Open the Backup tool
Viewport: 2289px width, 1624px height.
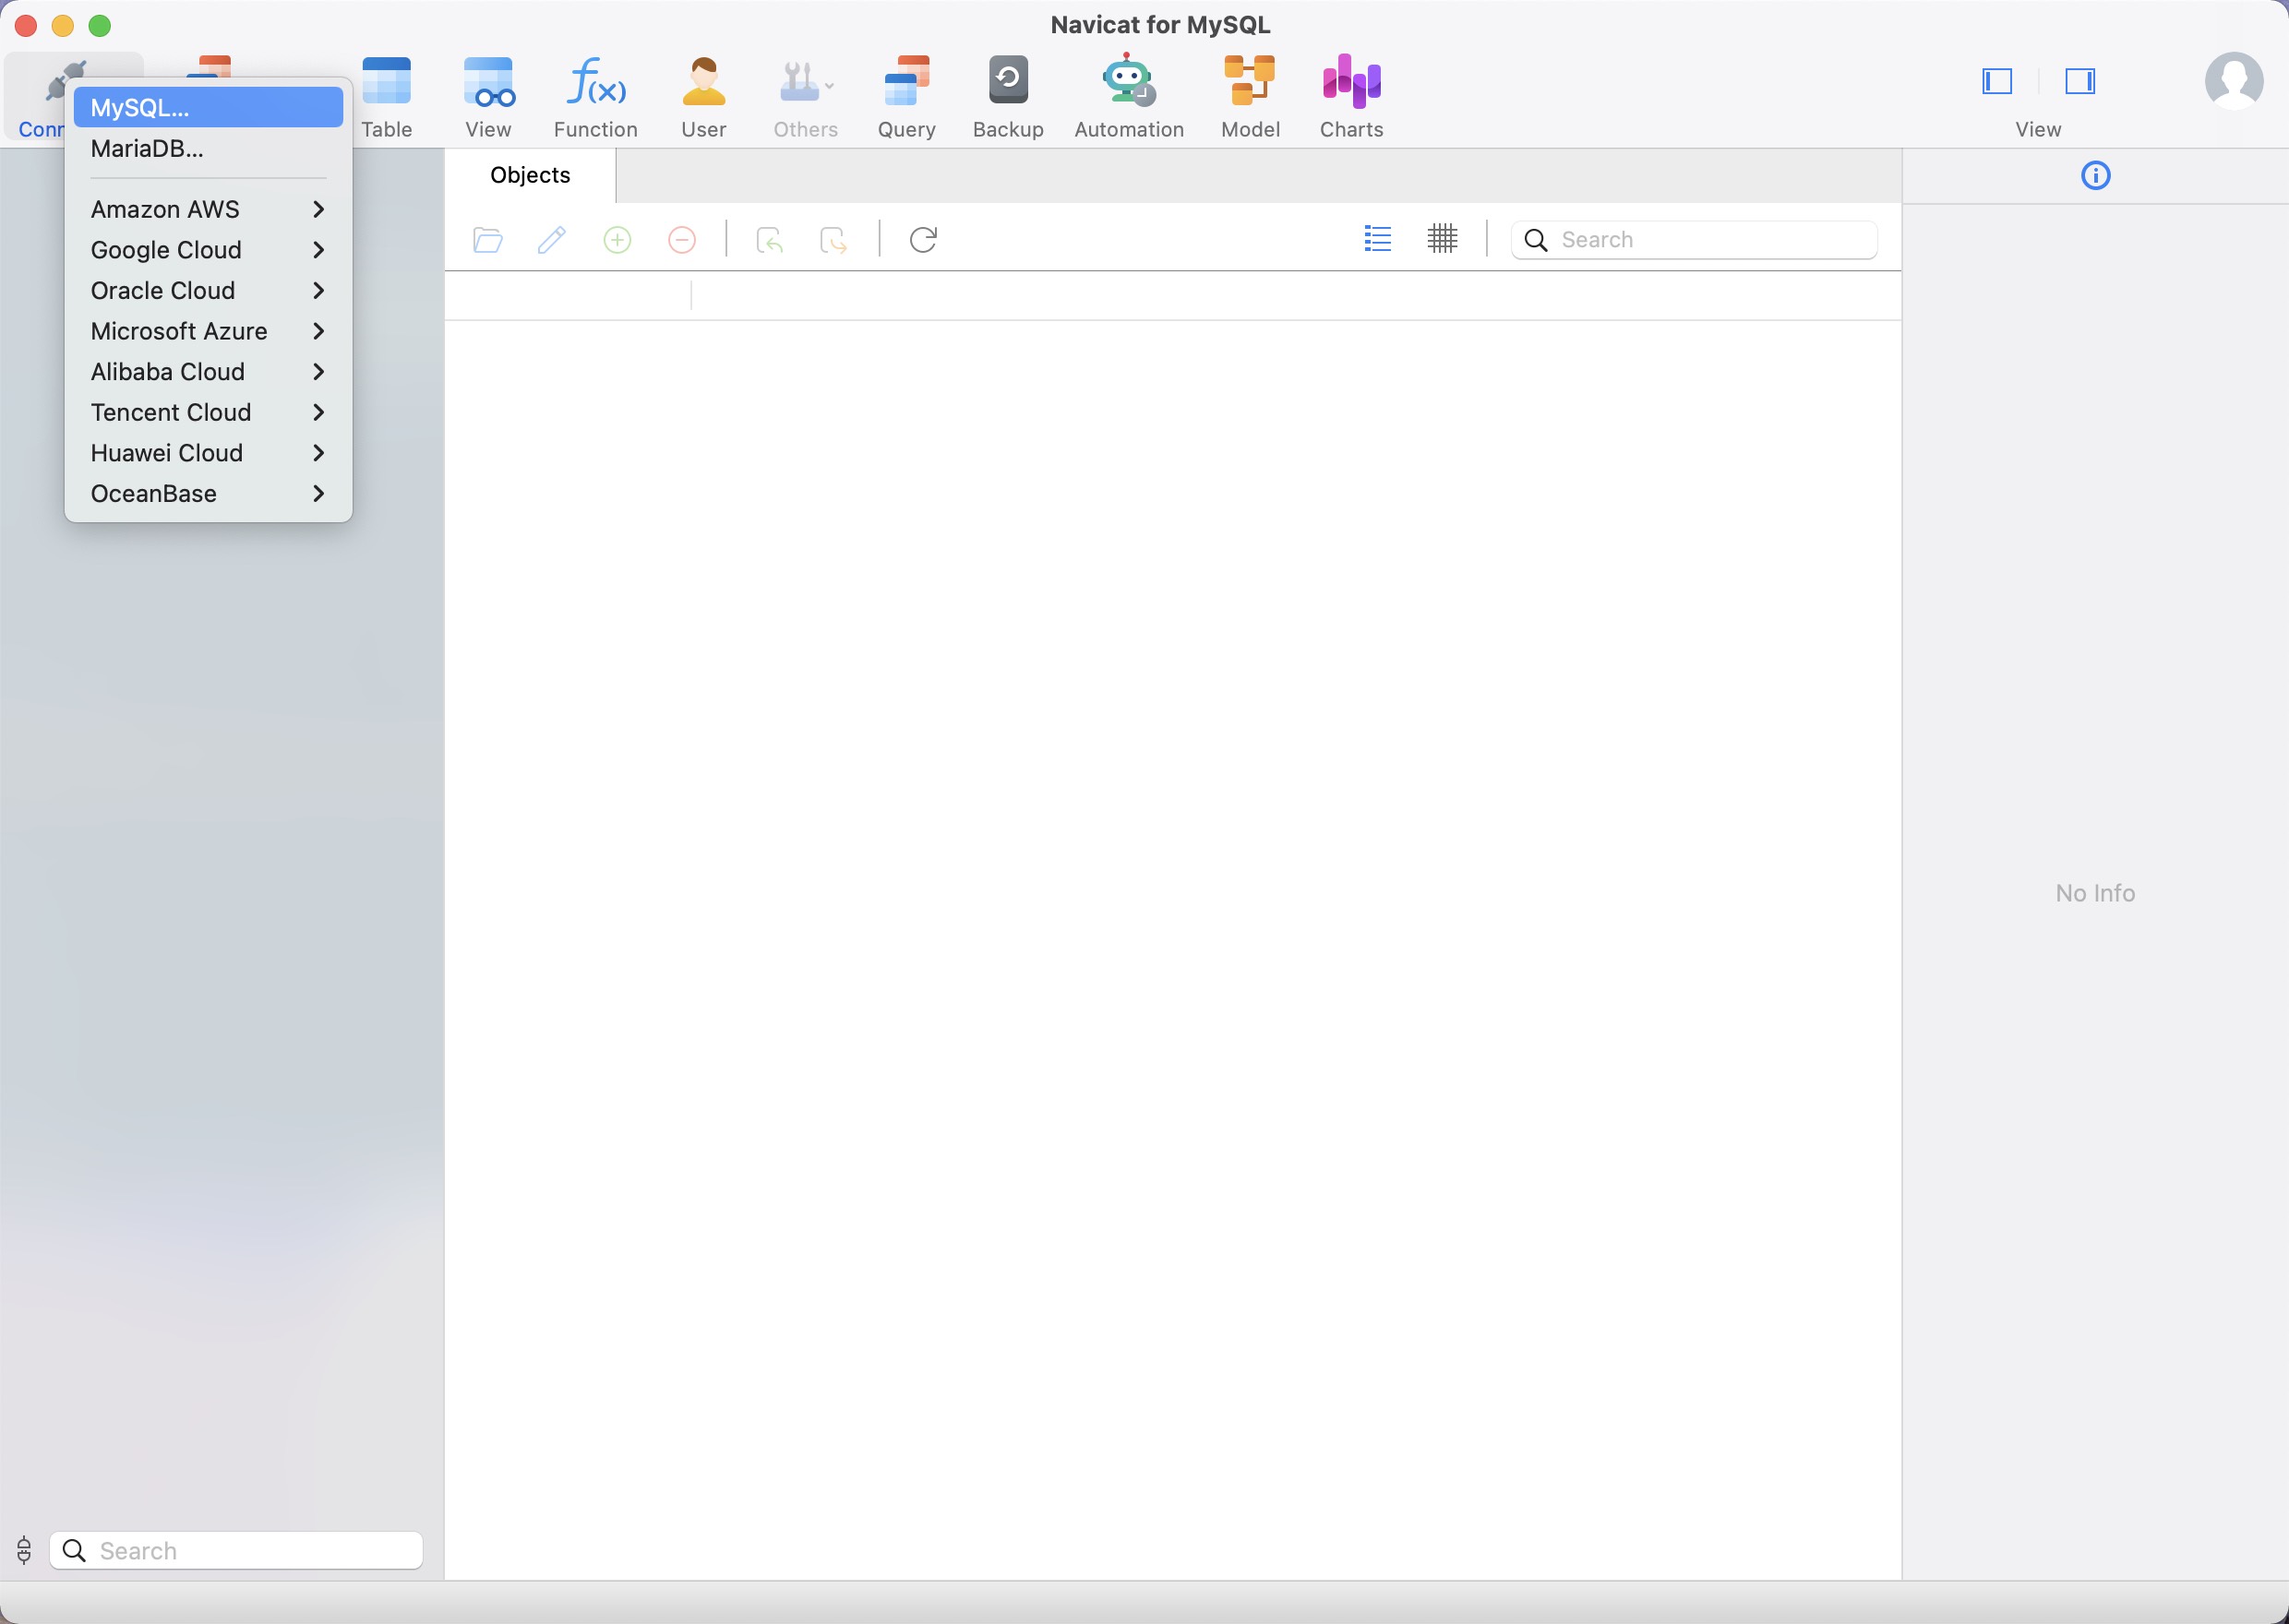(x=1007, y=96)
